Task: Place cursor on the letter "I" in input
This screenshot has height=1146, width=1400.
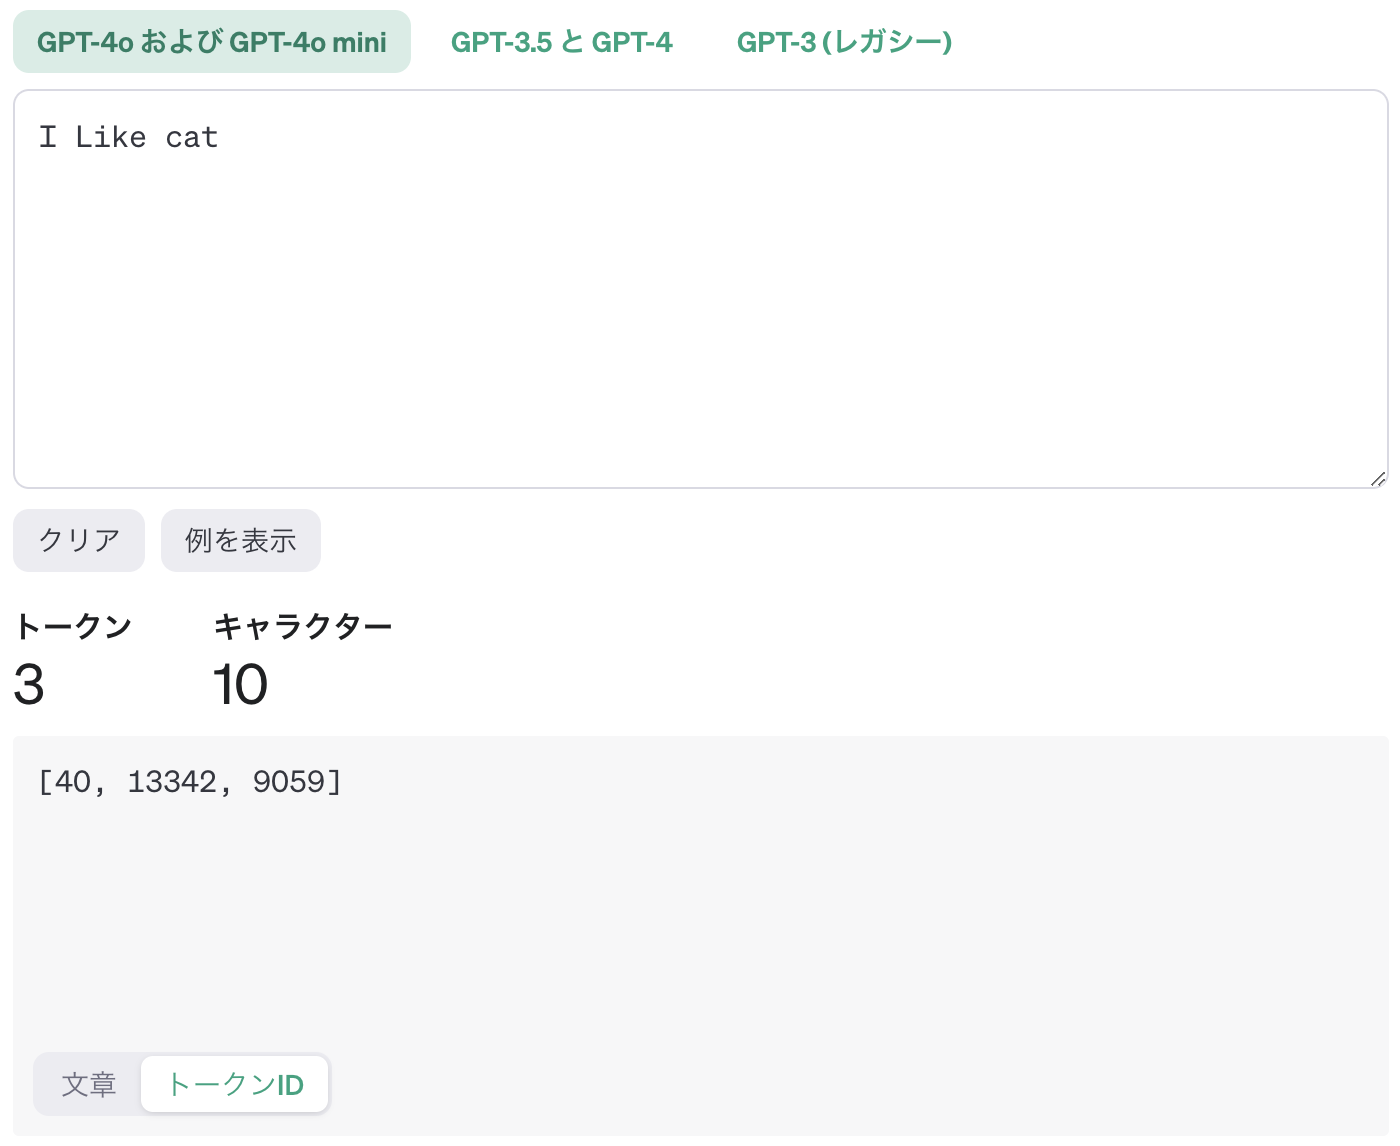Action: coord(47,137)
